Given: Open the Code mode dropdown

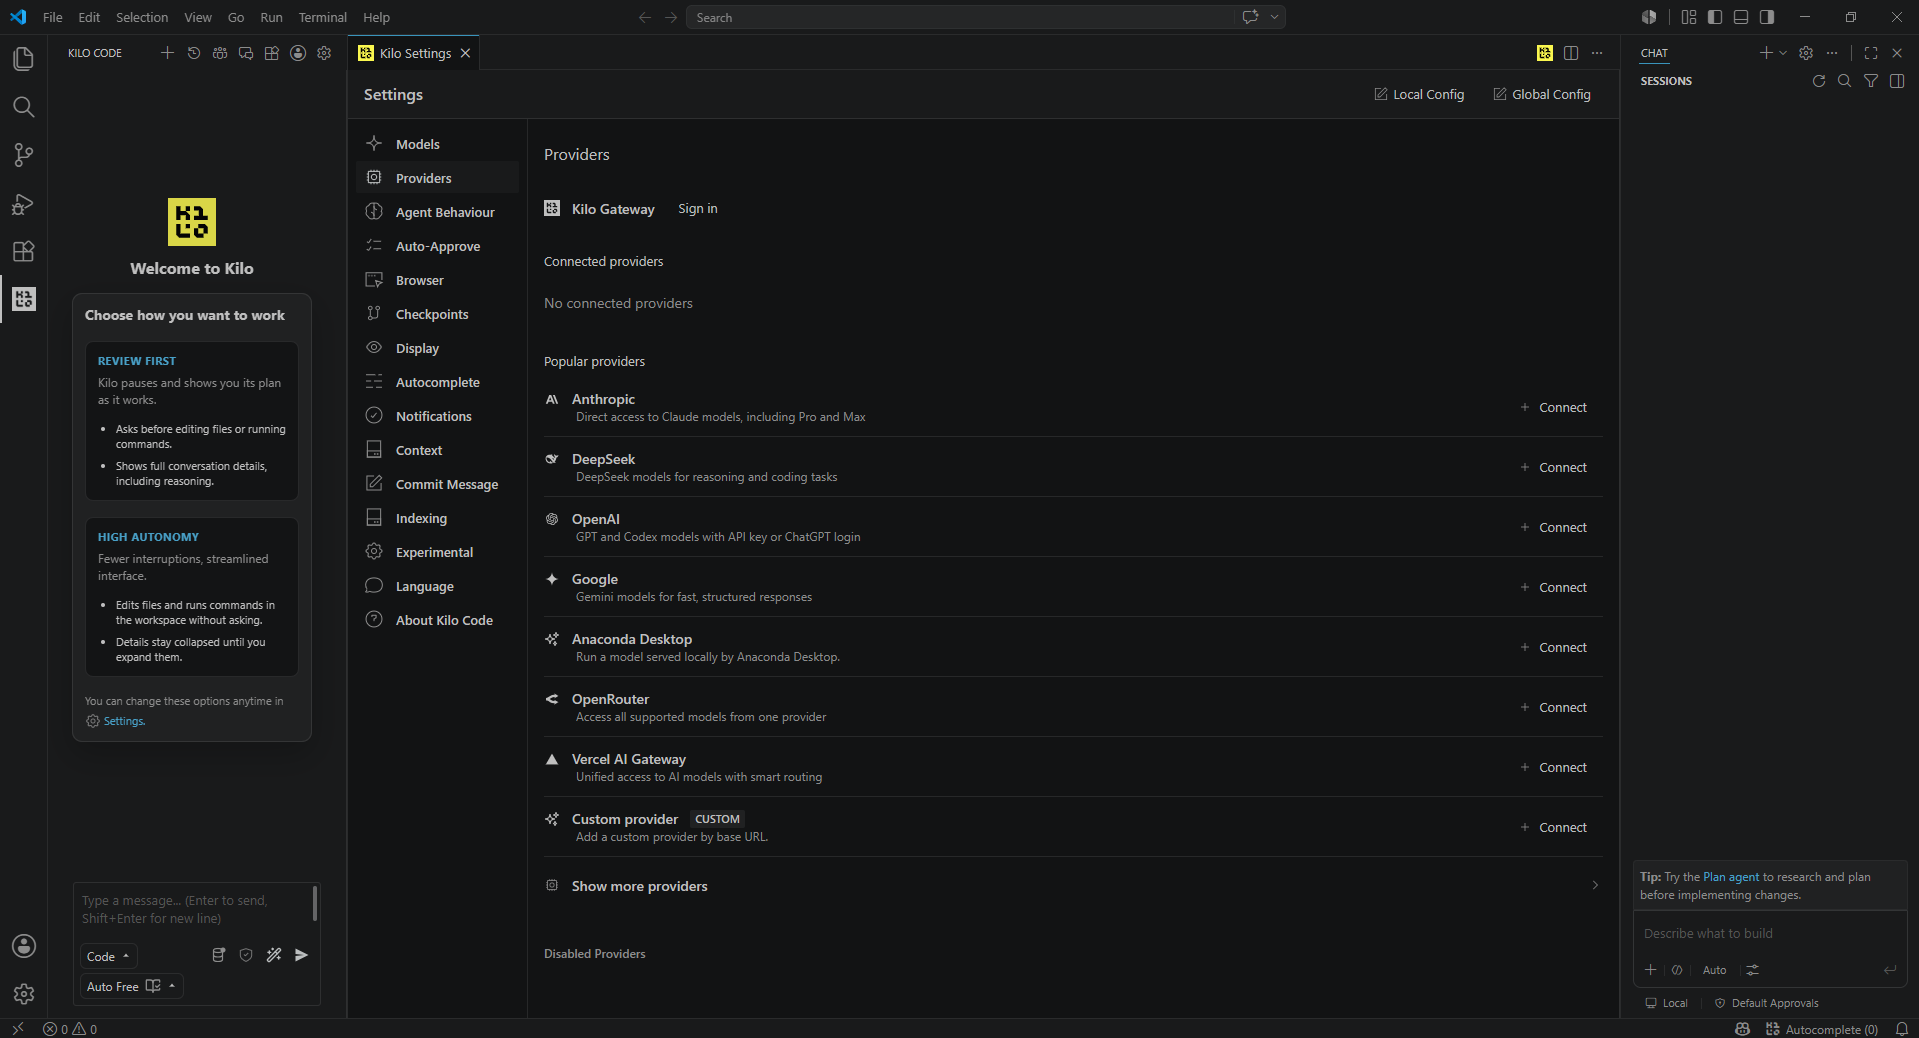Looking at the screenshot, I should (108, 957).
